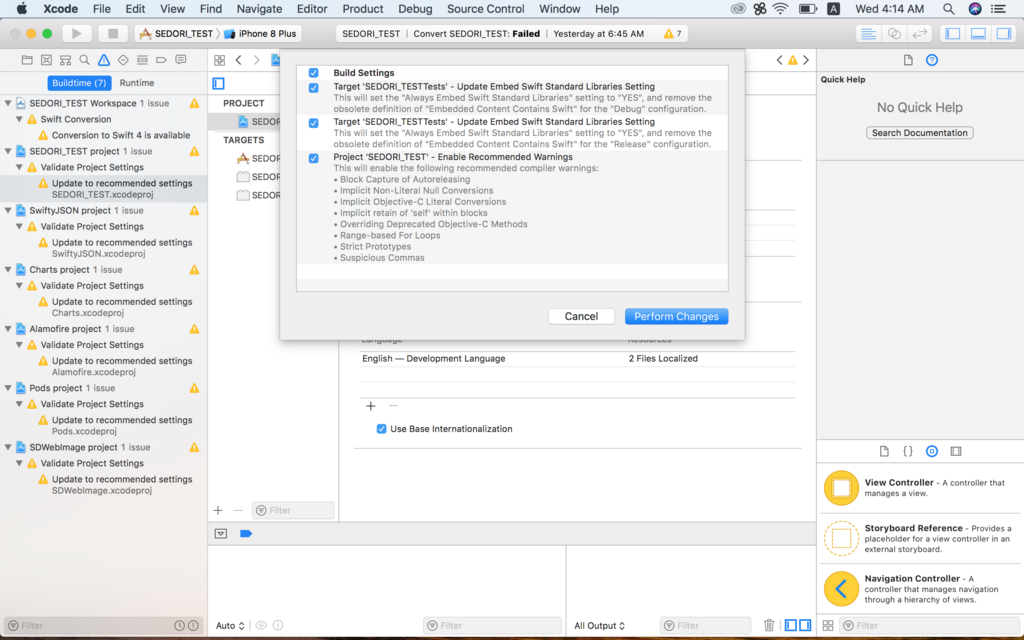Collapse the SEDORI_TEST project group

pos(8,151)
